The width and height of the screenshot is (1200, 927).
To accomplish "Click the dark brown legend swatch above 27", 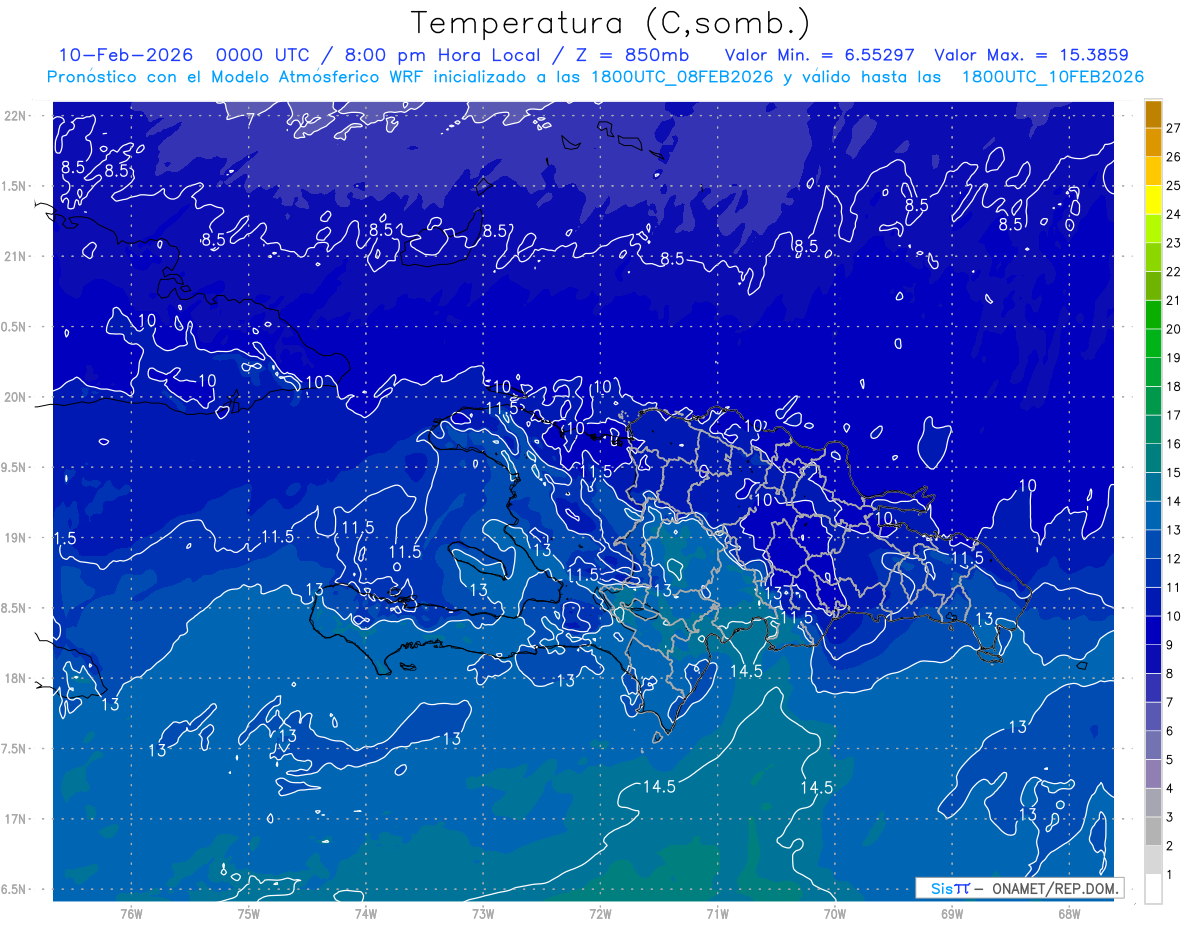I will pyautogui.click(x=1153, y=113).
